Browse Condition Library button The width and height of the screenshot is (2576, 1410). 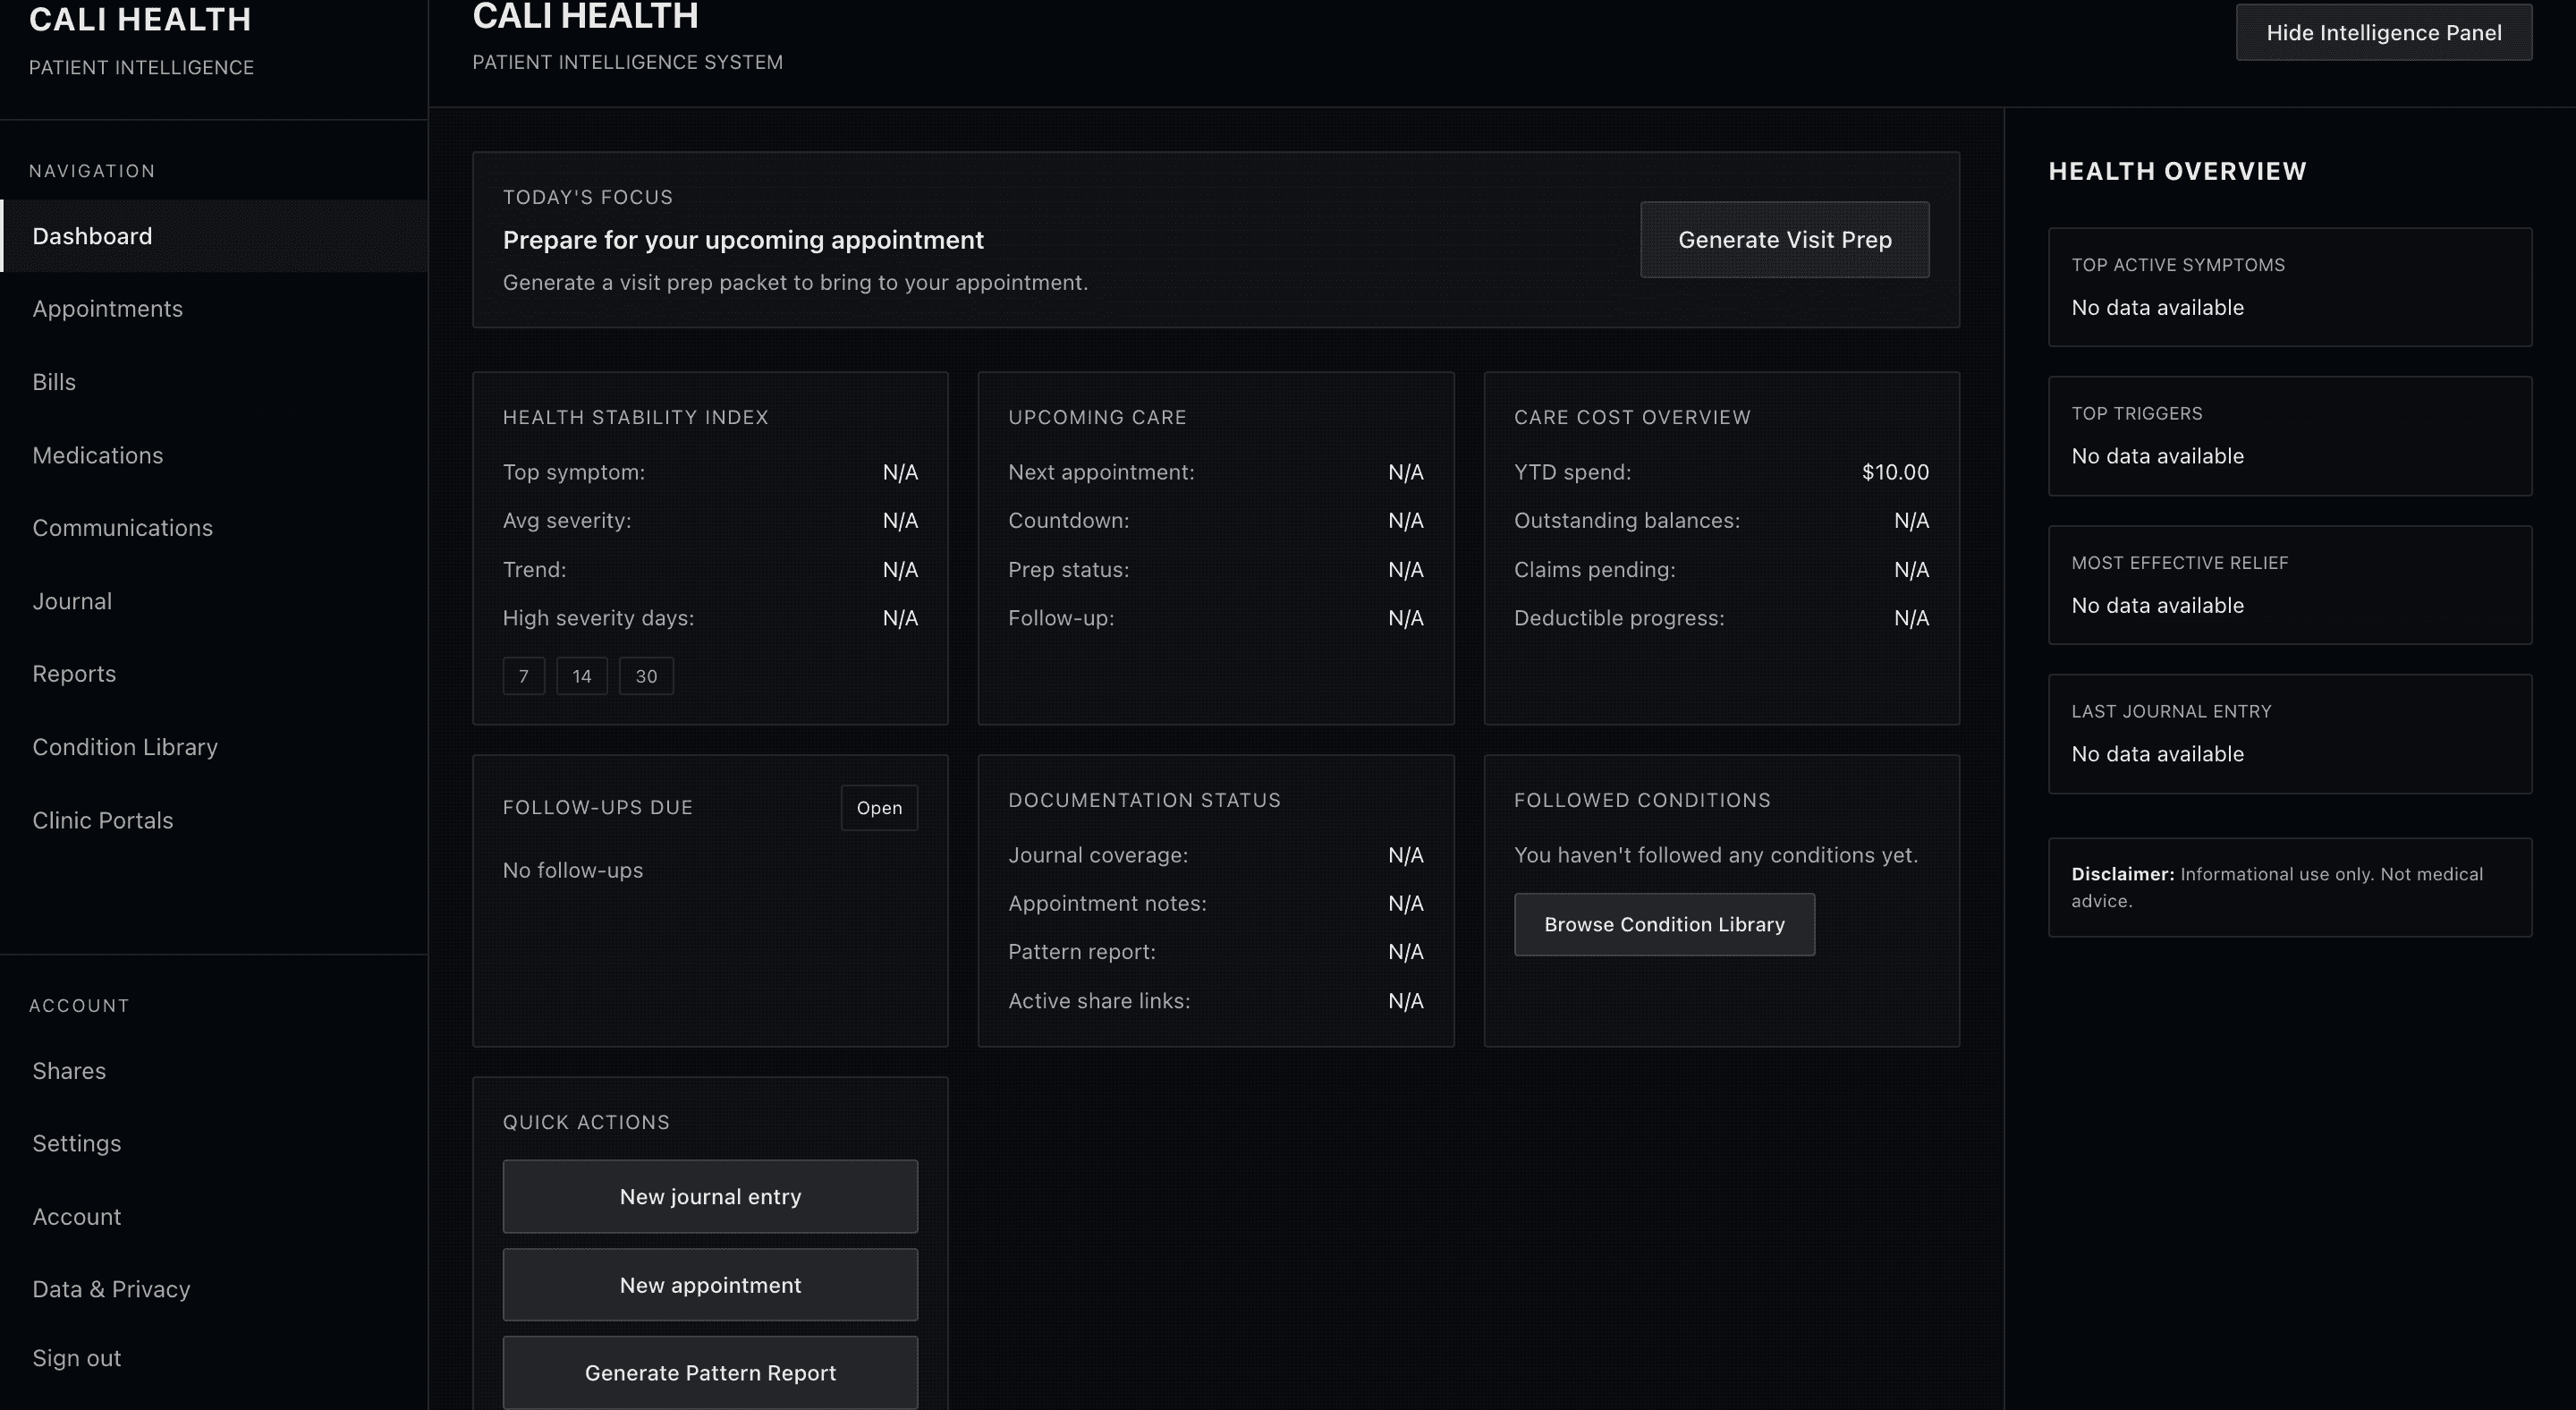[x=1663, y=925]
